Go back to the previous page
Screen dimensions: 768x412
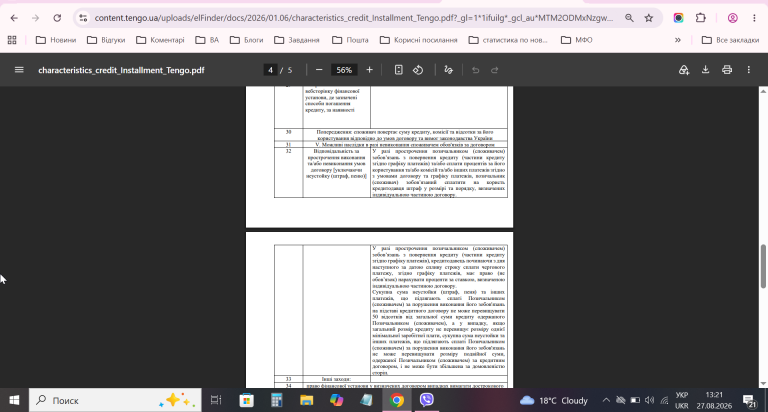[14, 18]
